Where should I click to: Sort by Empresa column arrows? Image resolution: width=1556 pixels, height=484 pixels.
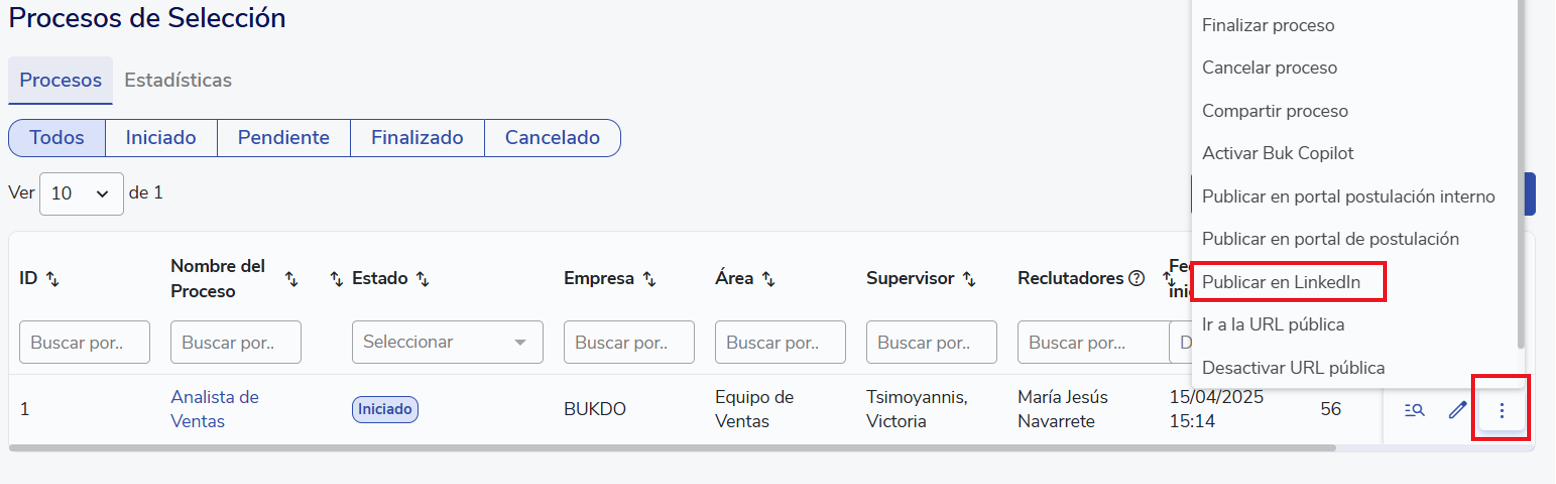(649, 279)
